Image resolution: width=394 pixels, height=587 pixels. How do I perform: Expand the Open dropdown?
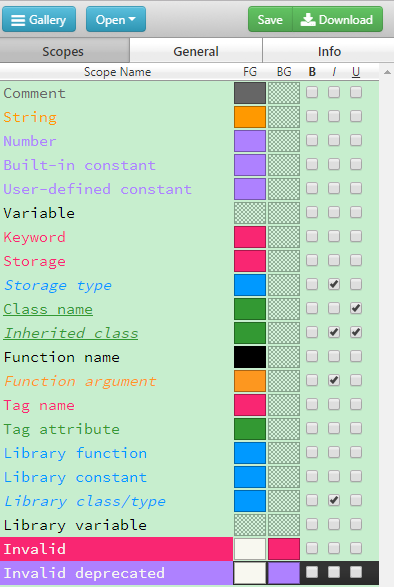(x=116, y=19)
